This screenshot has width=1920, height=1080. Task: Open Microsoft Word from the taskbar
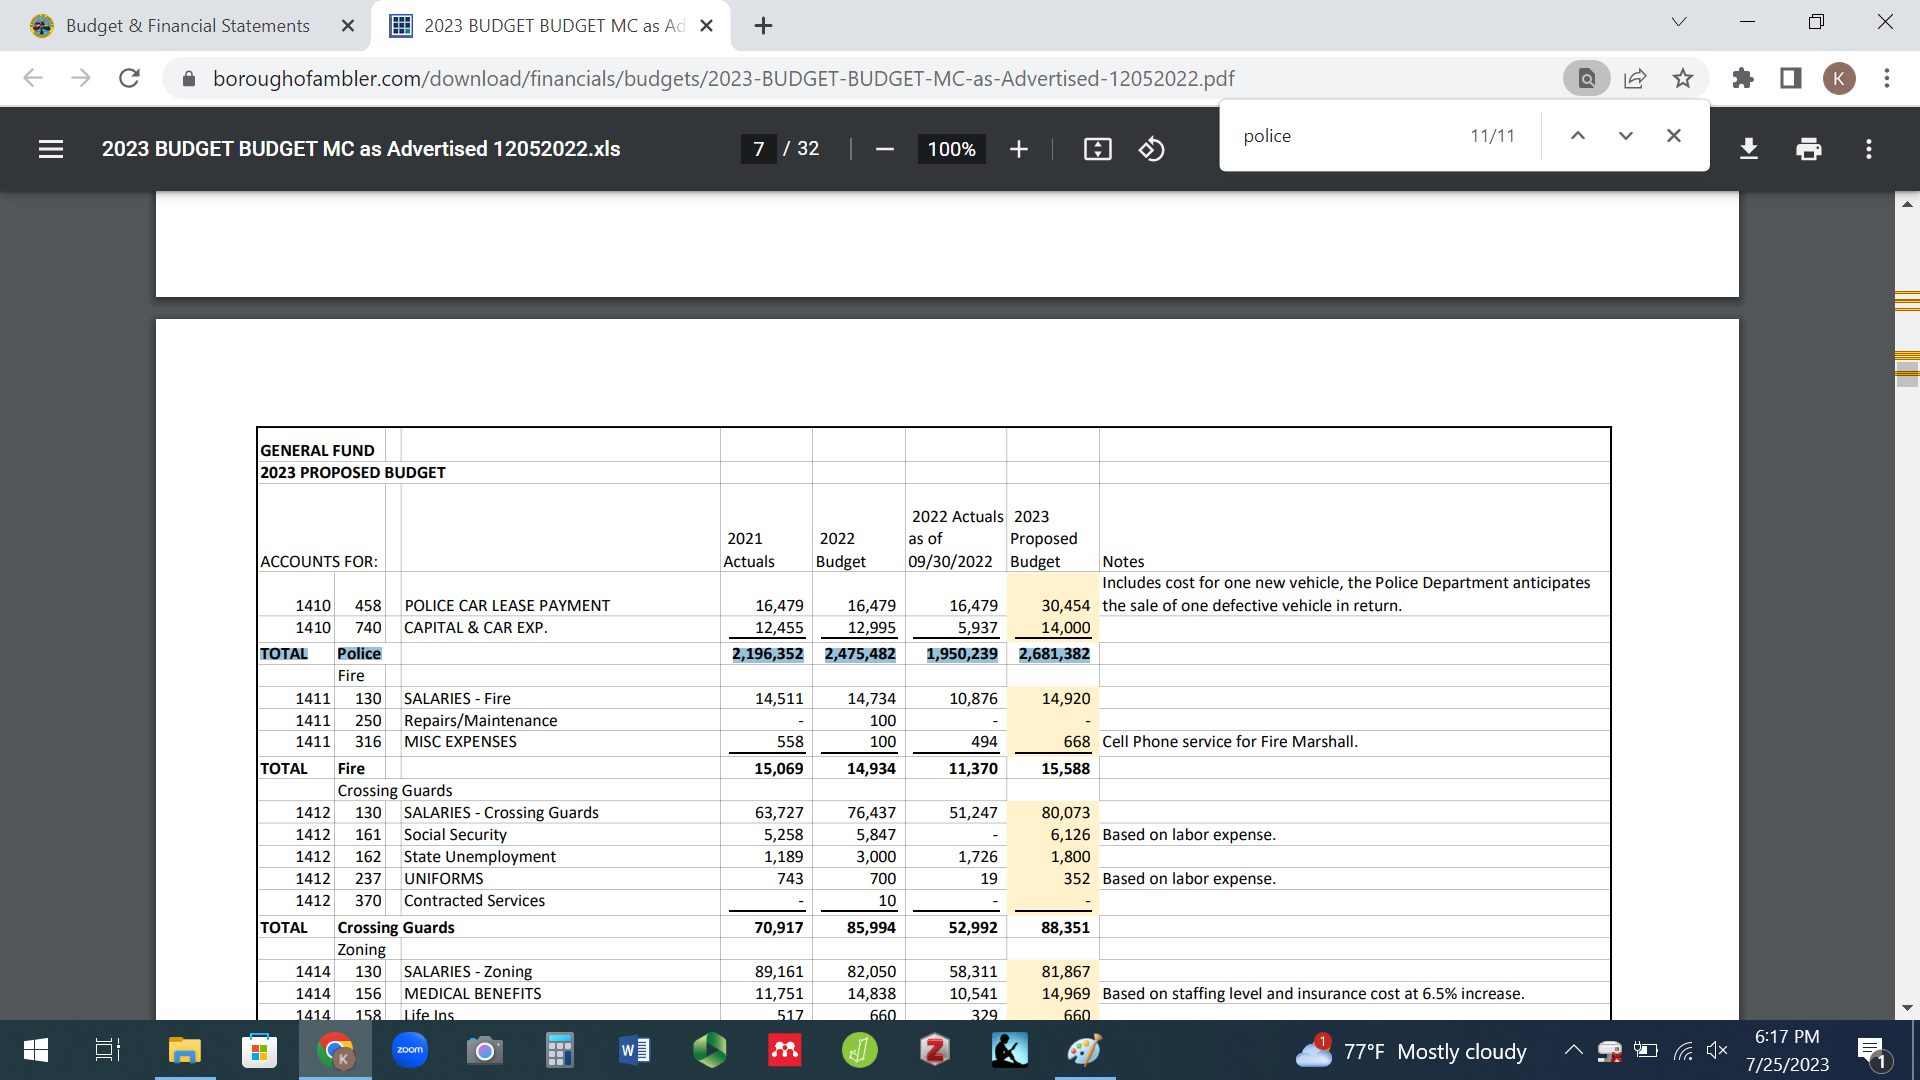(634, 1051)
